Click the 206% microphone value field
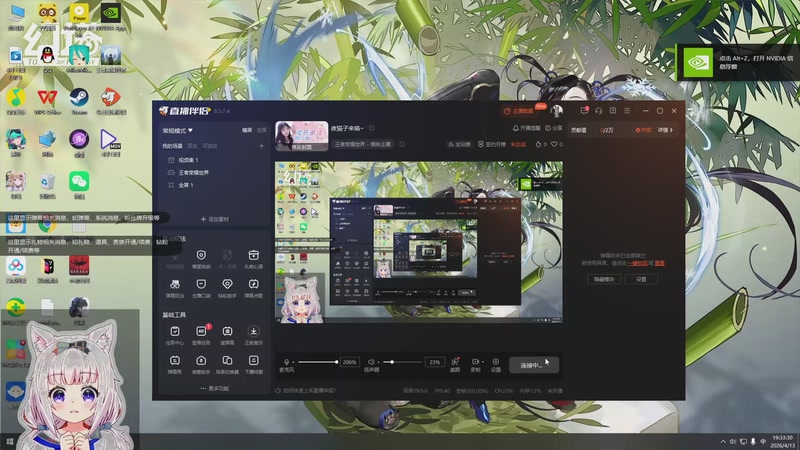800x450 pixels. 349,362
